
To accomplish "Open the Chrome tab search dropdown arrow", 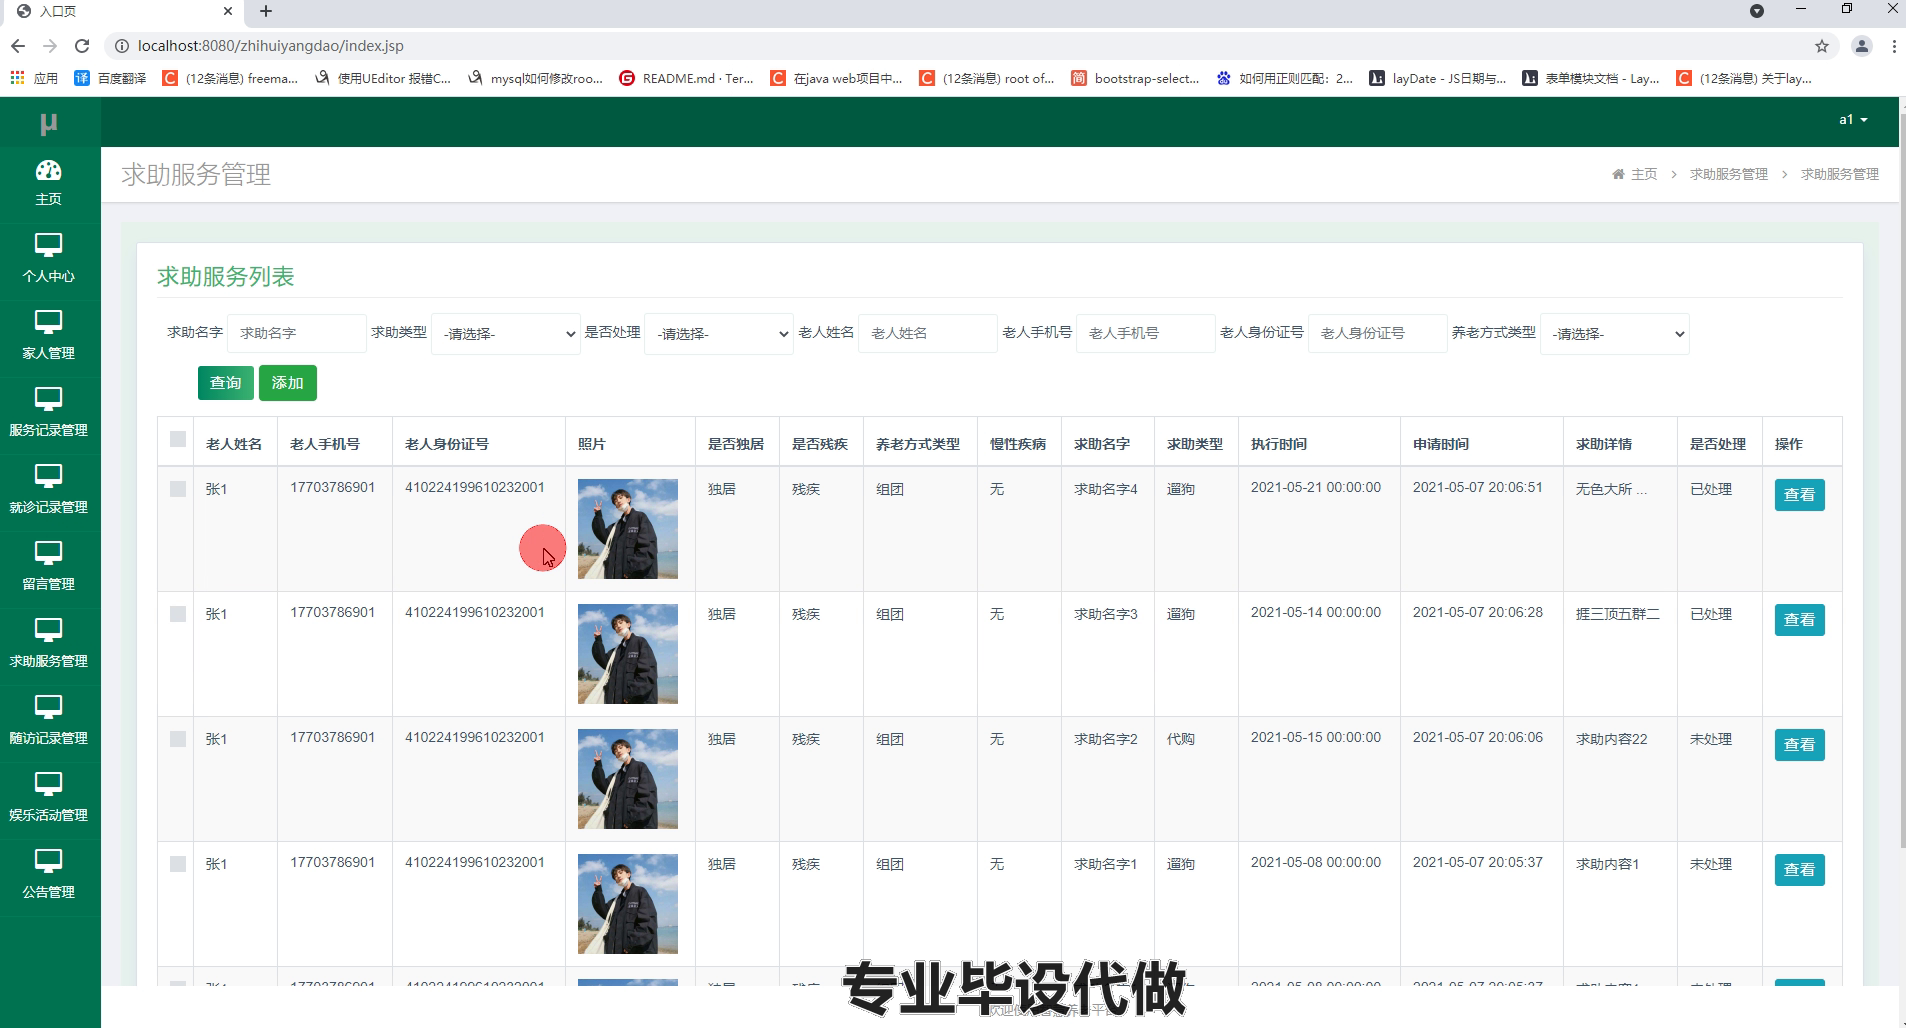I will pos(1757,11).
